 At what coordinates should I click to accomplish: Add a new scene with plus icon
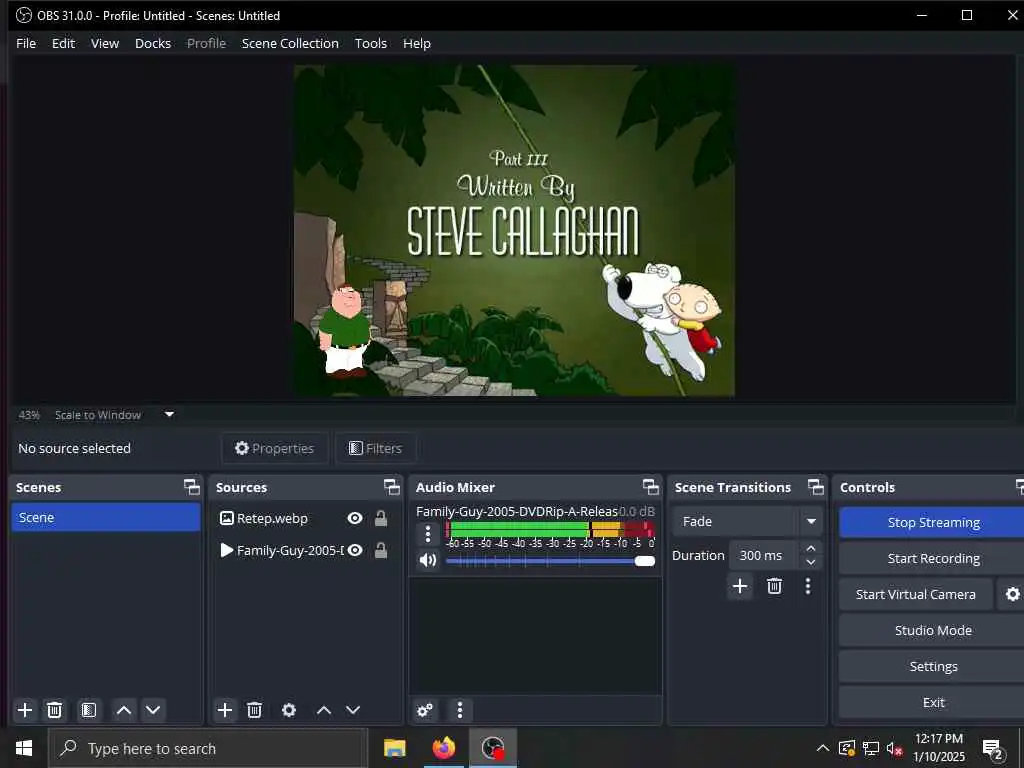(25, 710)
